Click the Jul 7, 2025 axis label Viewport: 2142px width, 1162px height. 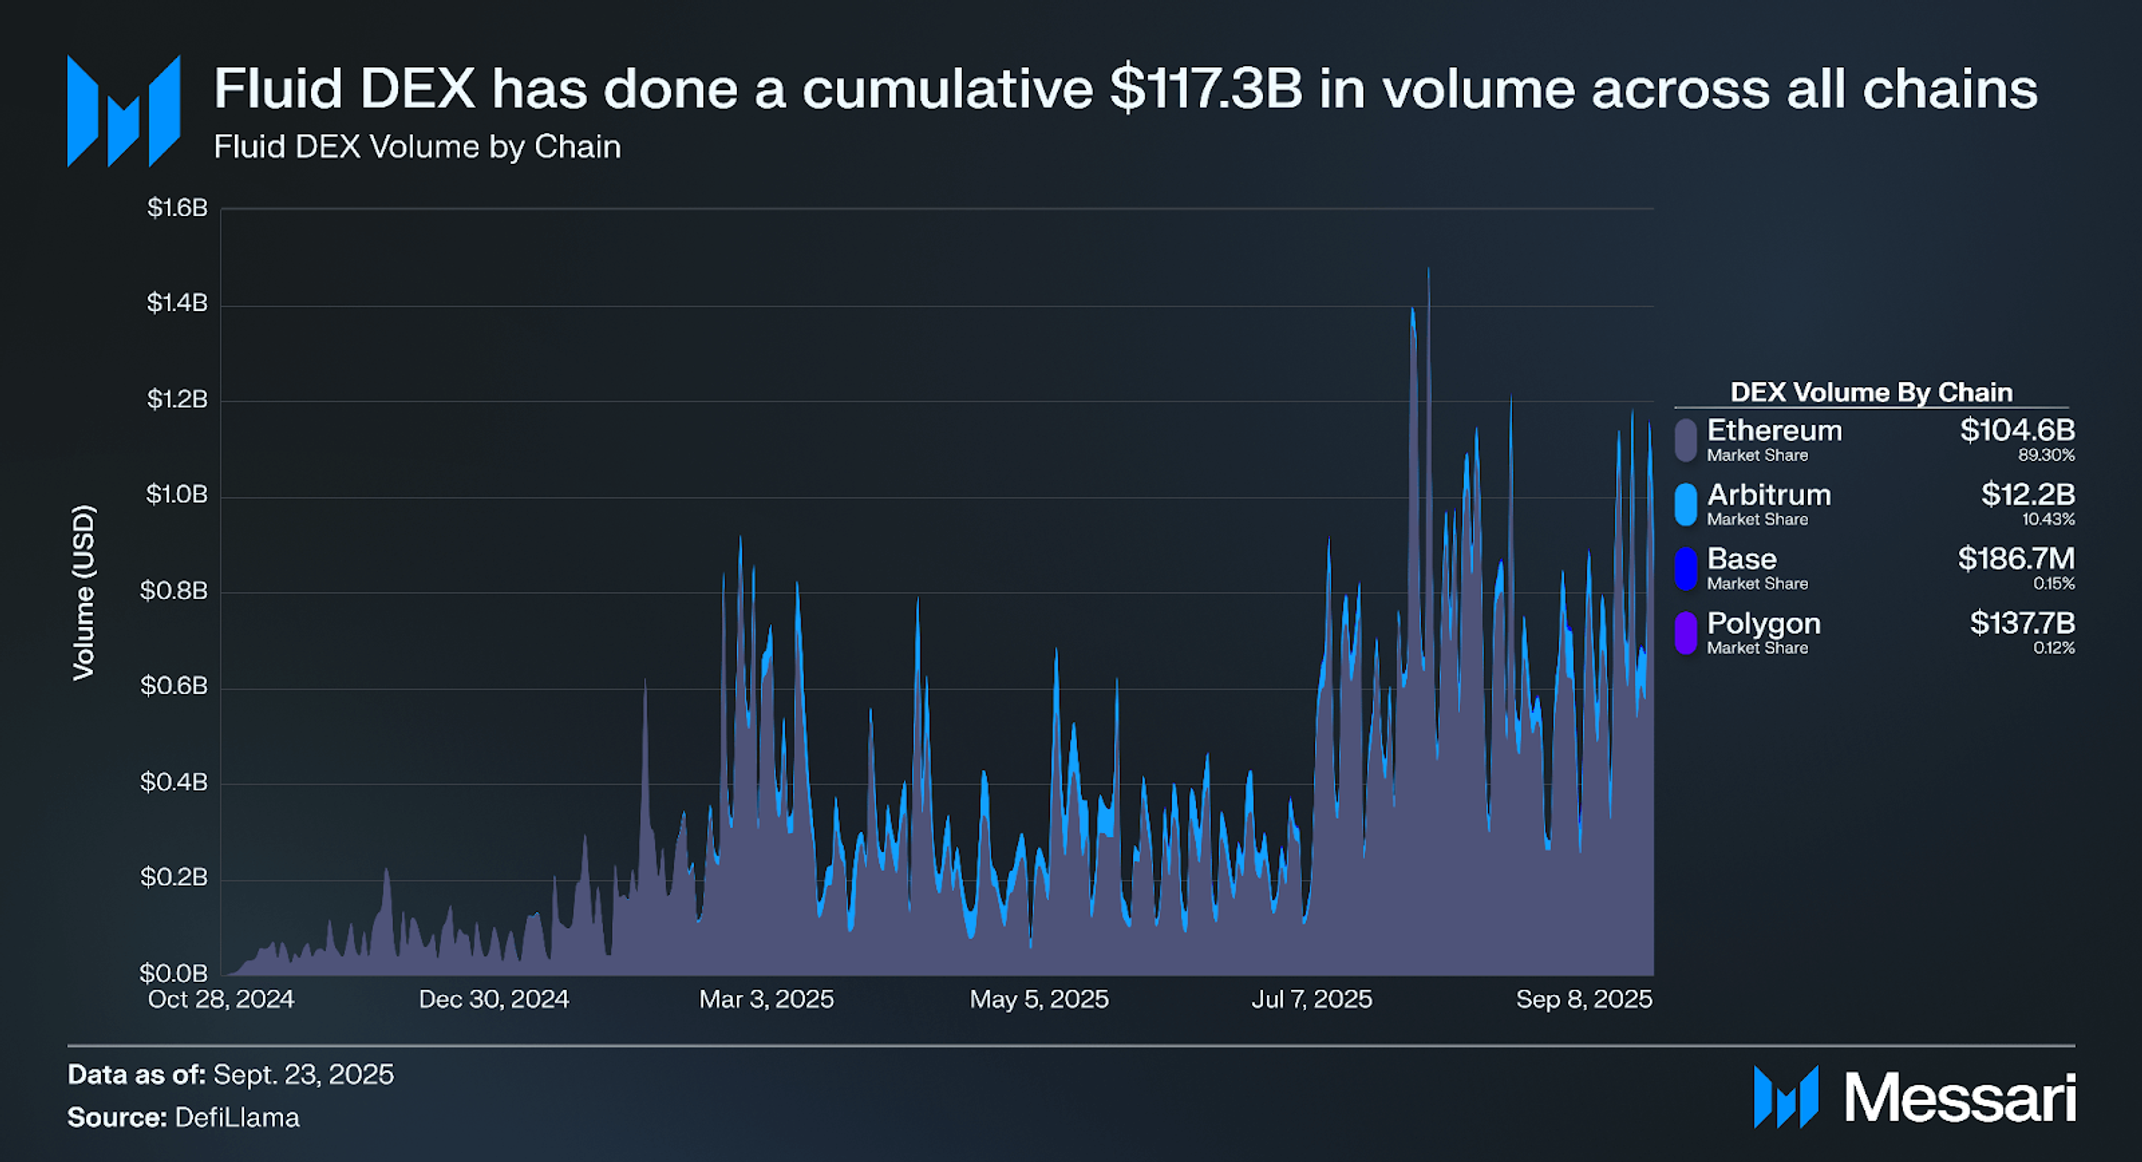tap(1311, 999)
